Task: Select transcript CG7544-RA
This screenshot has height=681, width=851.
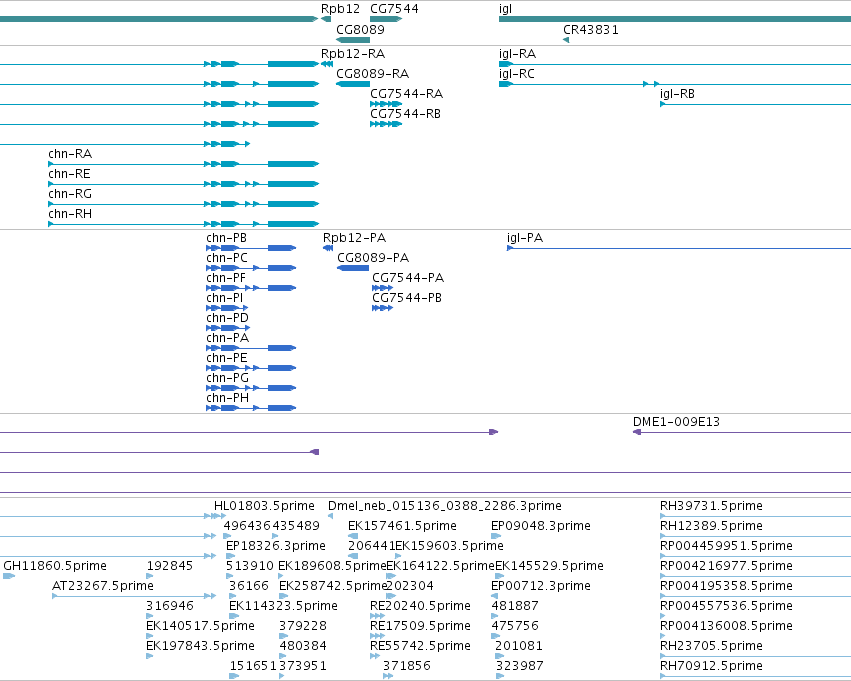Action: coord(386,104)
